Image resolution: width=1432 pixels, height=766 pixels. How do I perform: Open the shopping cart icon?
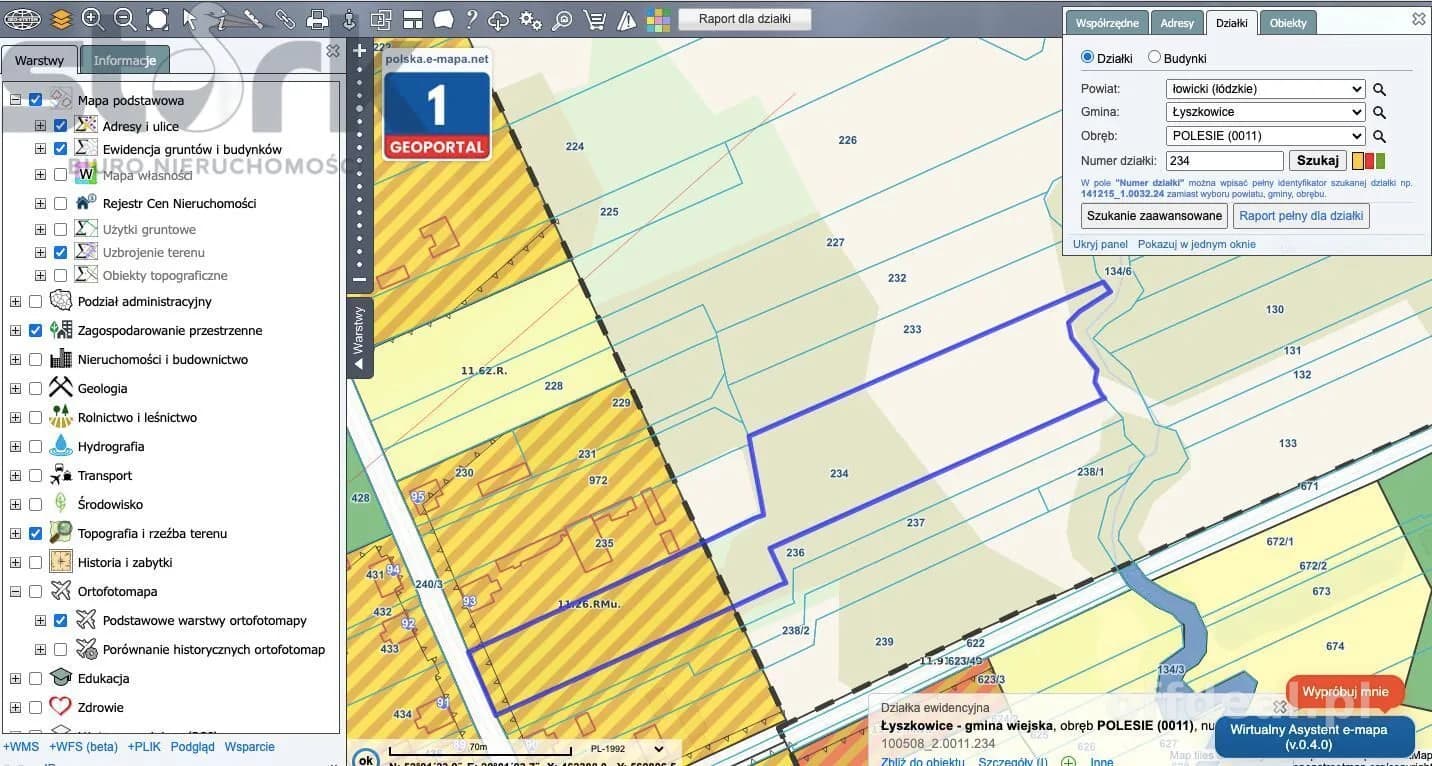(x=595, y=19)
